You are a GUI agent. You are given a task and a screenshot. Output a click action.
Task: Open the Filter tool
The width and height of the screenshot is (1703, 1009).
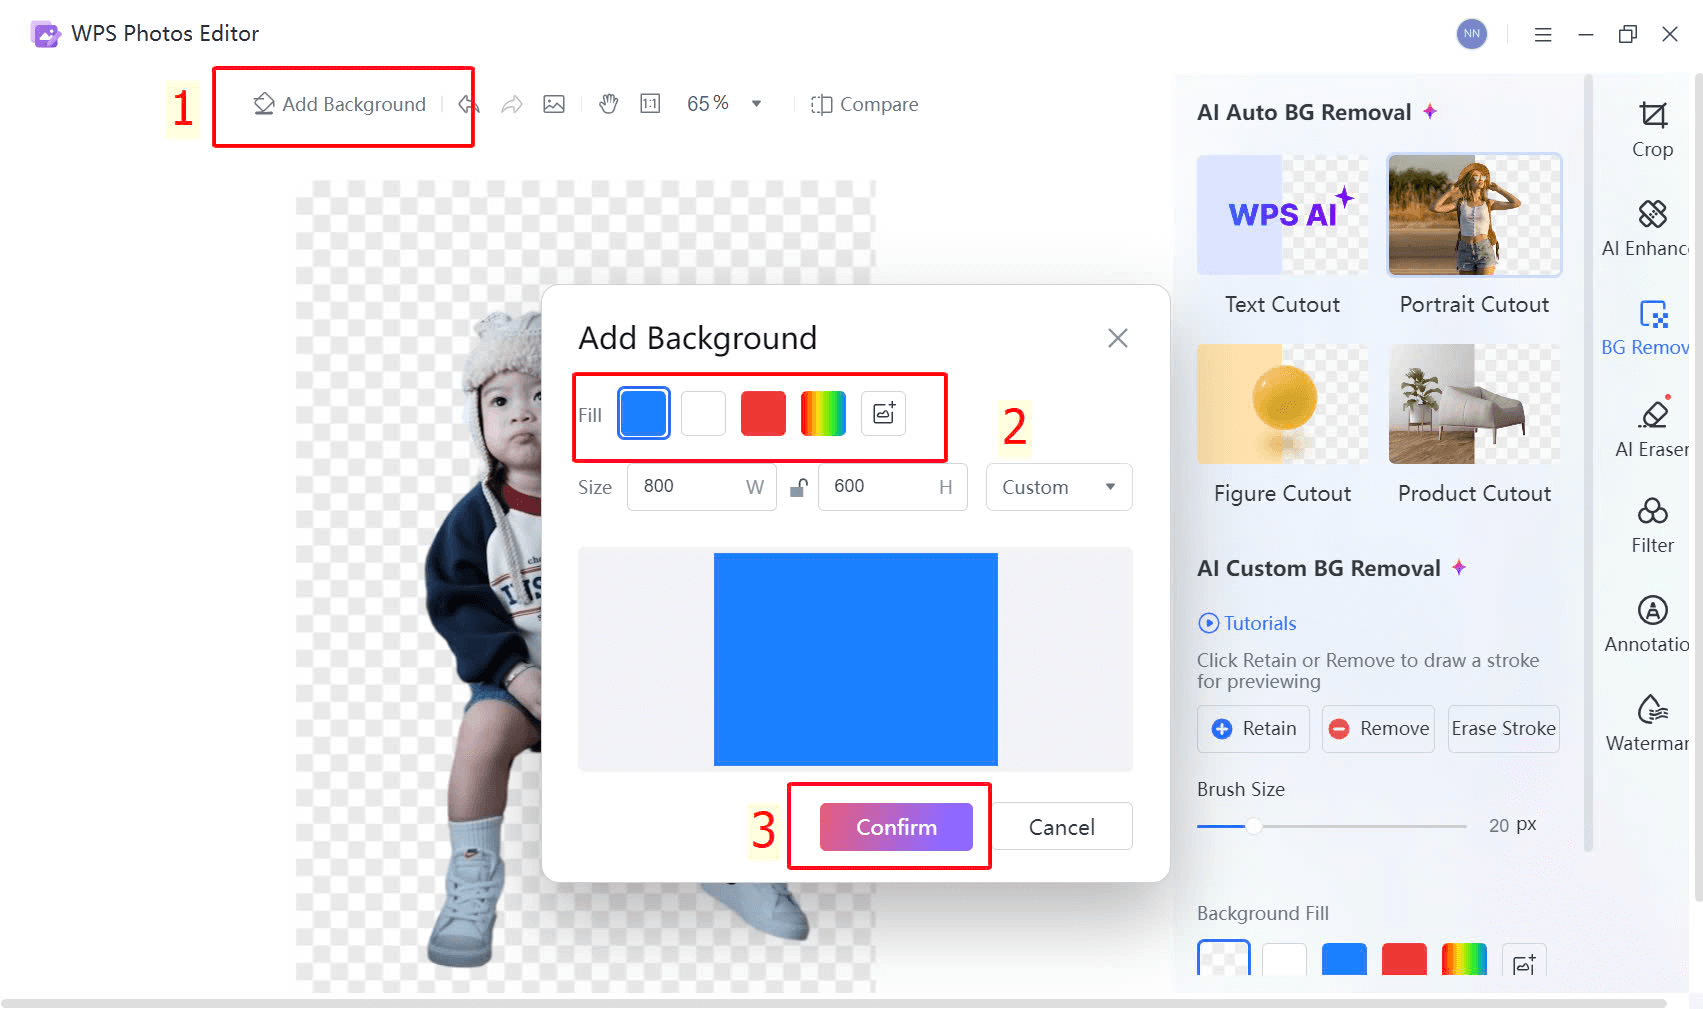coord(1653,525)
